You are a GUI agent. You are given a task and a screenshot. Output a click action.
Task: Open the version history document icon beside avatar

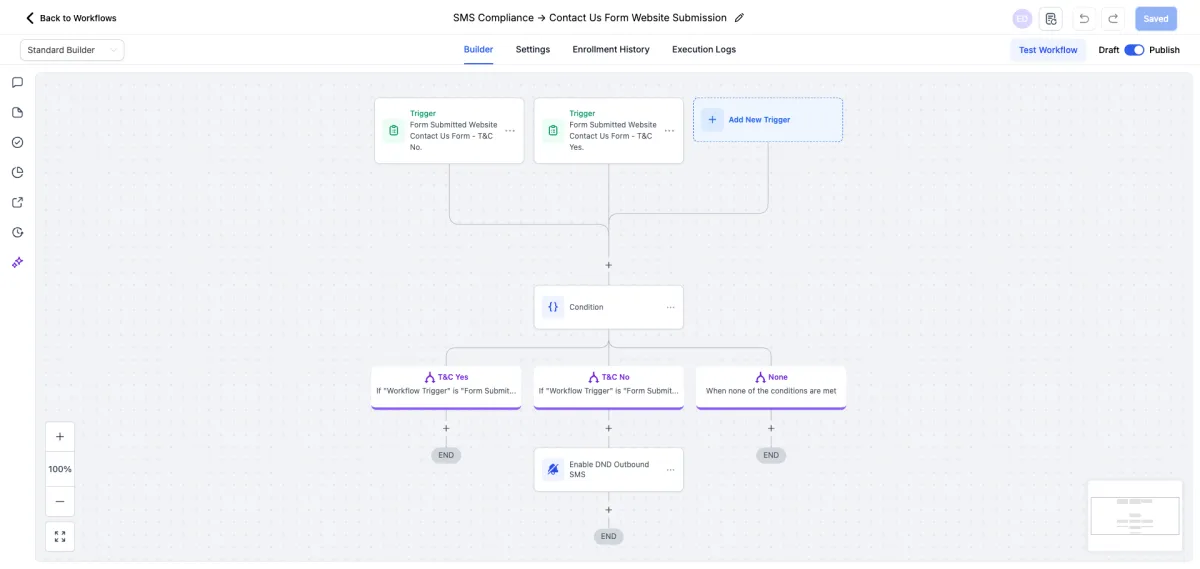(1050, 18)
